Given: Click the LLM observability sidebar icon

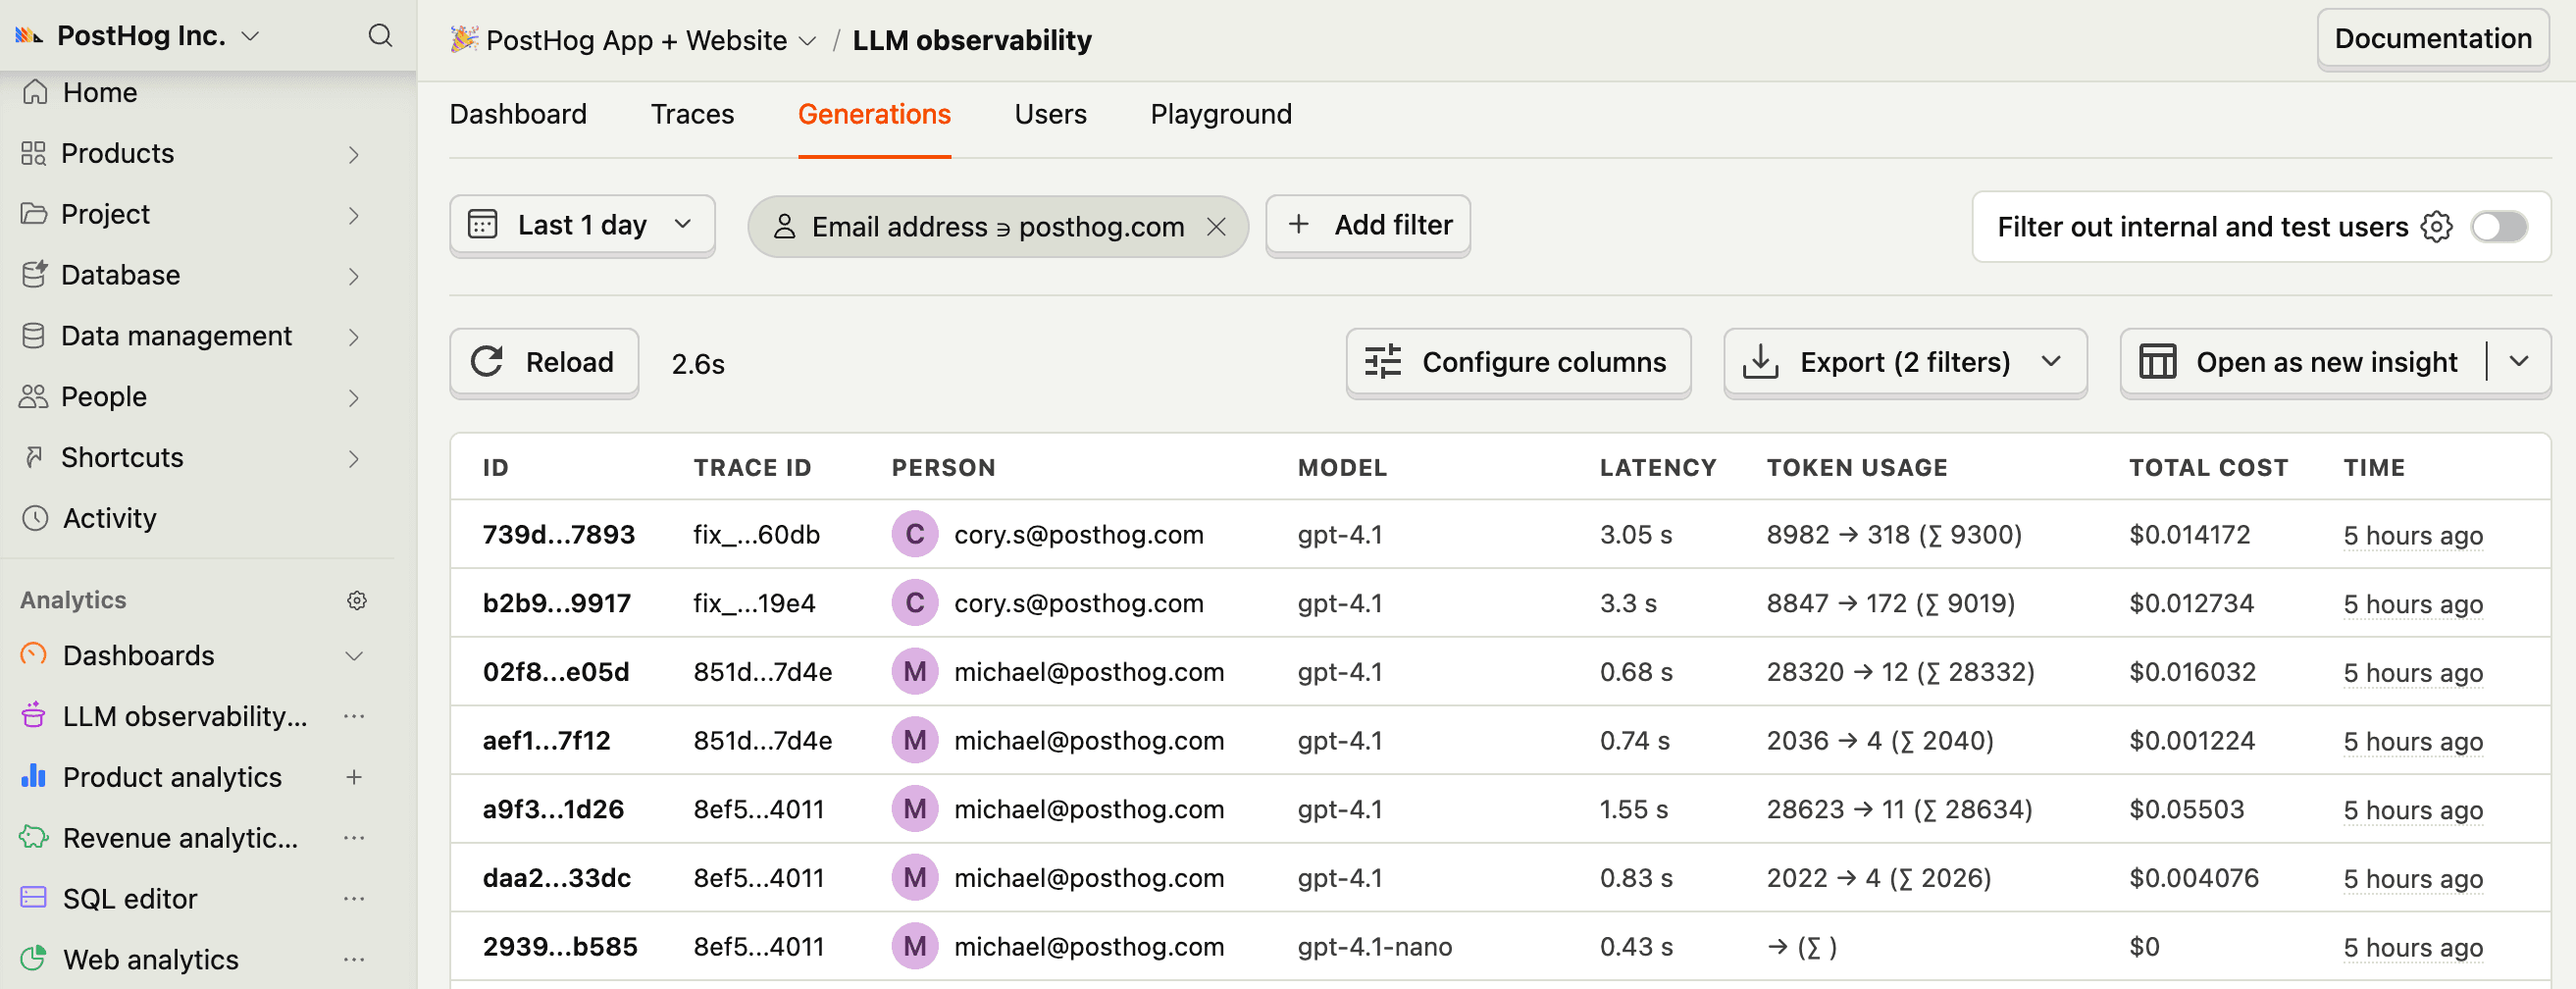Looking at the screenshot, I should pos(34,716).
